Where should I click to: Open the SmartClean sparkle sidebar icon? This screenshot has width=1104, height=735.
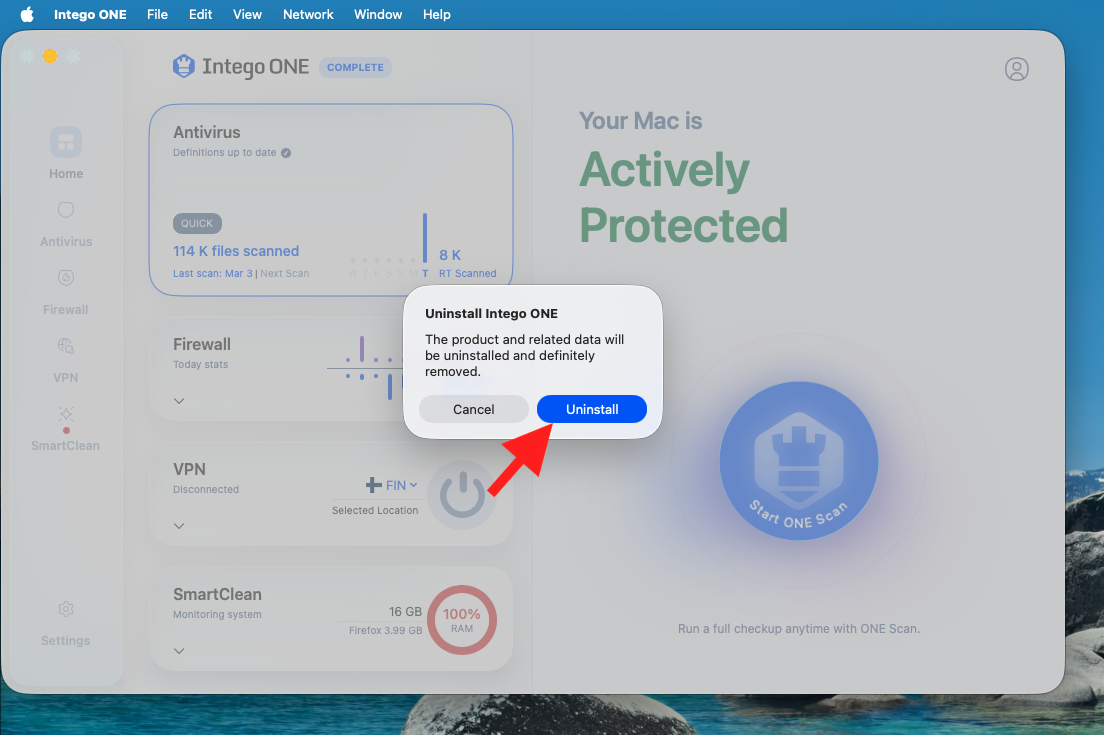[65, 413]
